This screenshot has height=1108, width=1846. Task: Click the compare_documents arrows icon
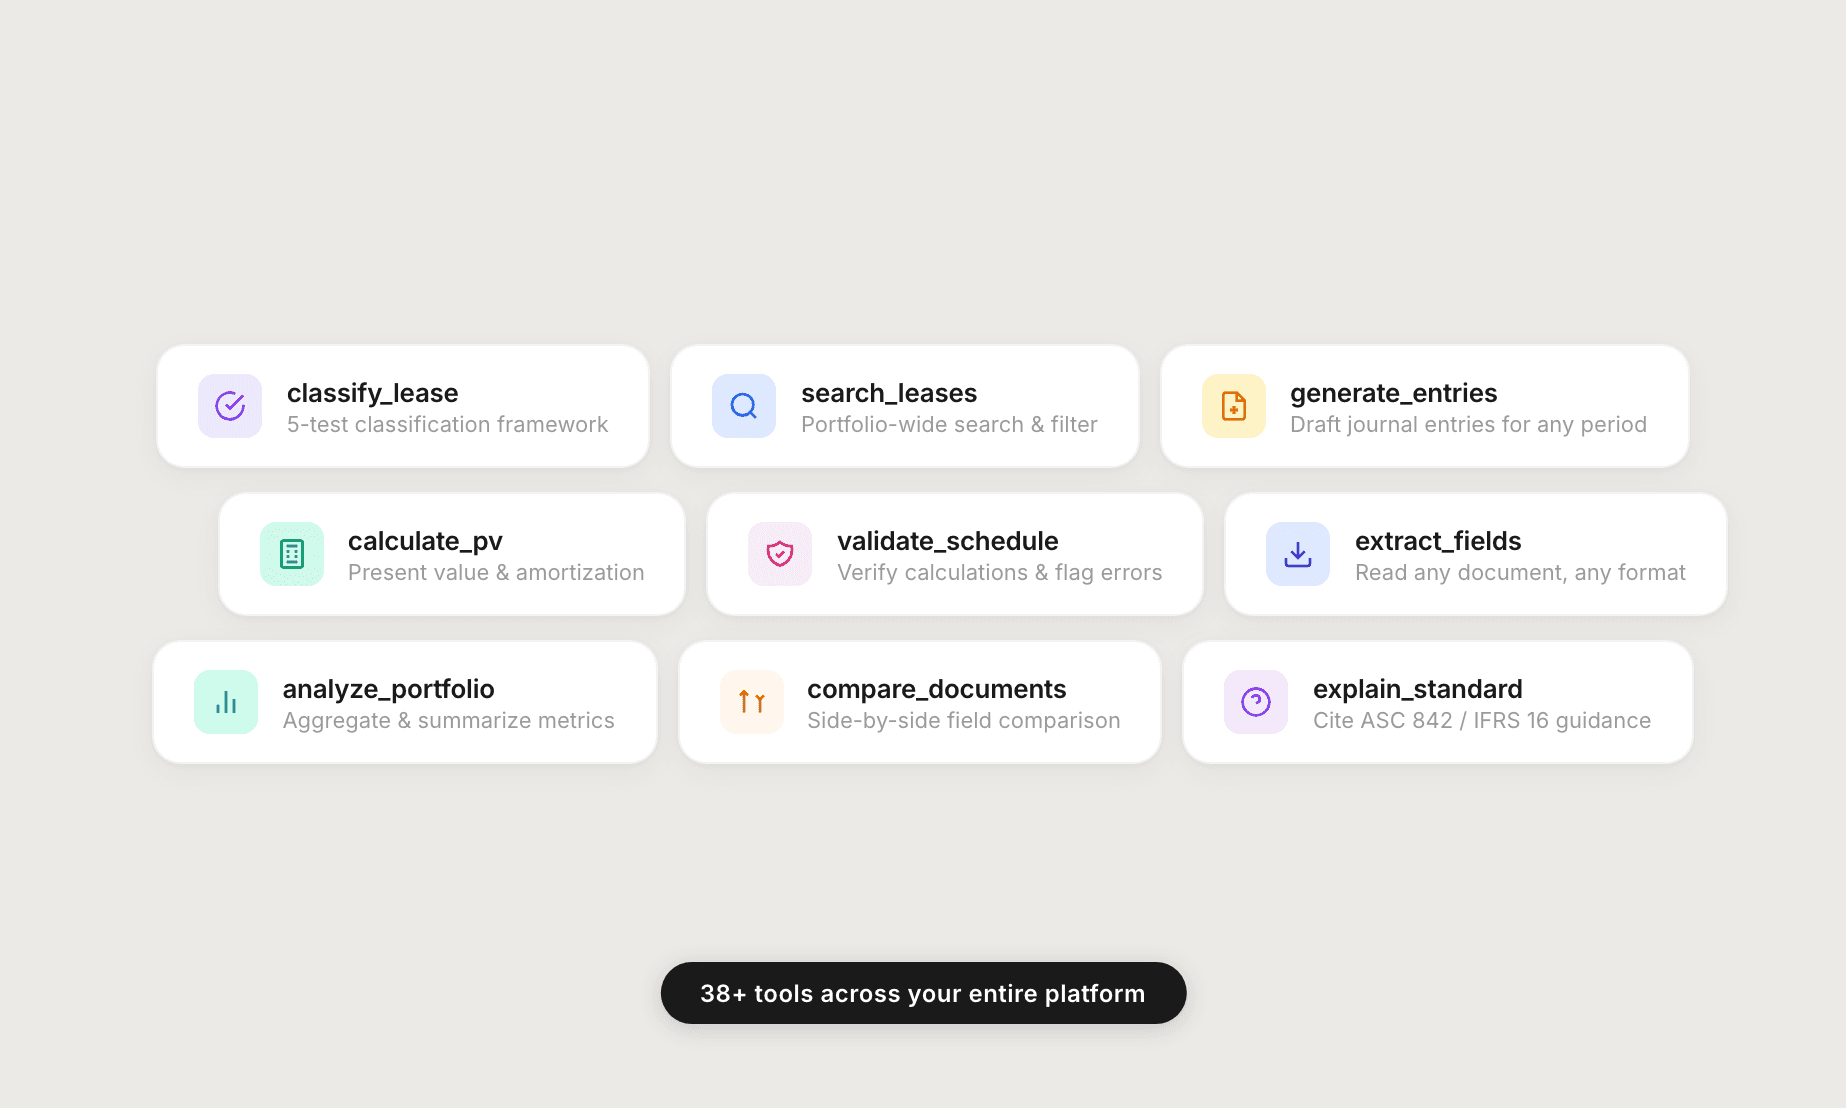click(x=751, y=702)
